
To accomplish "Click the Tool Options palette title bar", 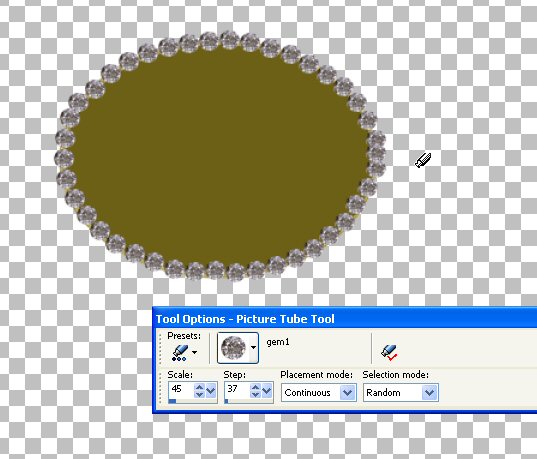I will pos(345,319).
